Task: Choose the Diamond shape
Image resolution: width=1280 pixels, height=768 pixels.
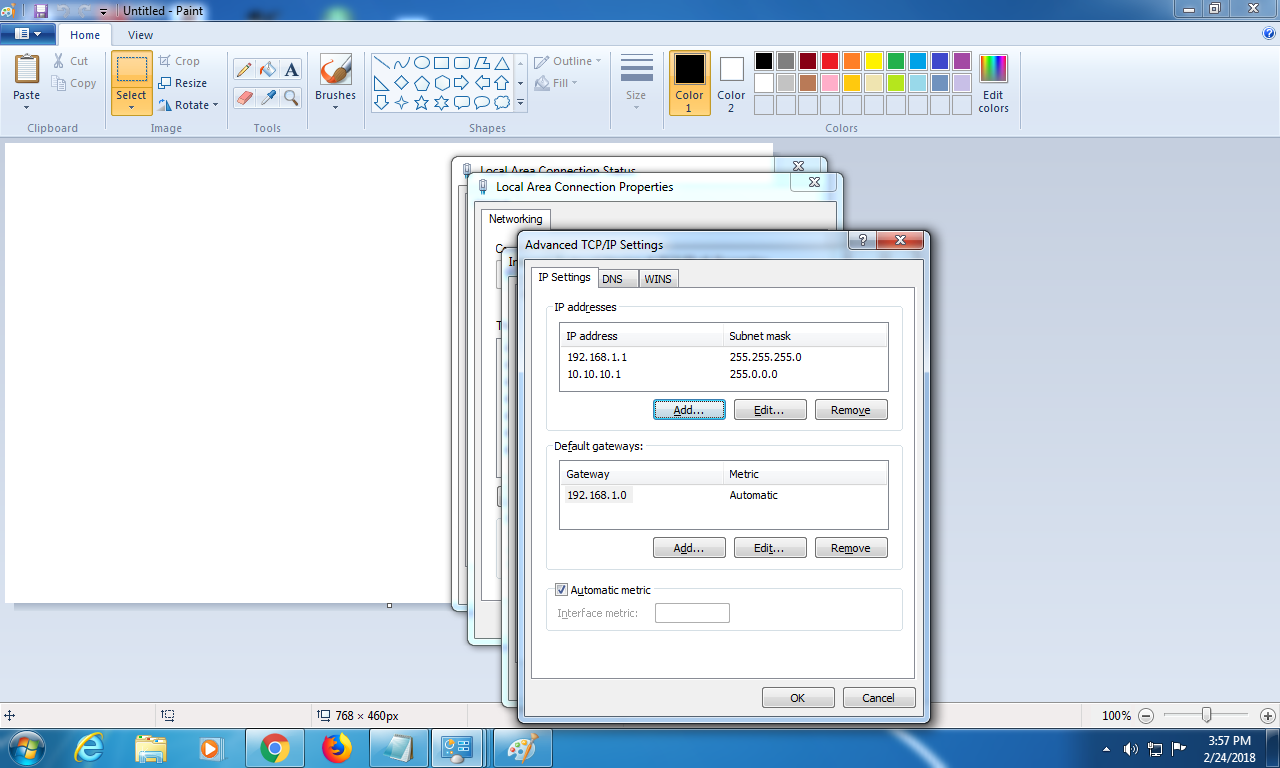Action: pyautogui.click(x=401, y=82)
